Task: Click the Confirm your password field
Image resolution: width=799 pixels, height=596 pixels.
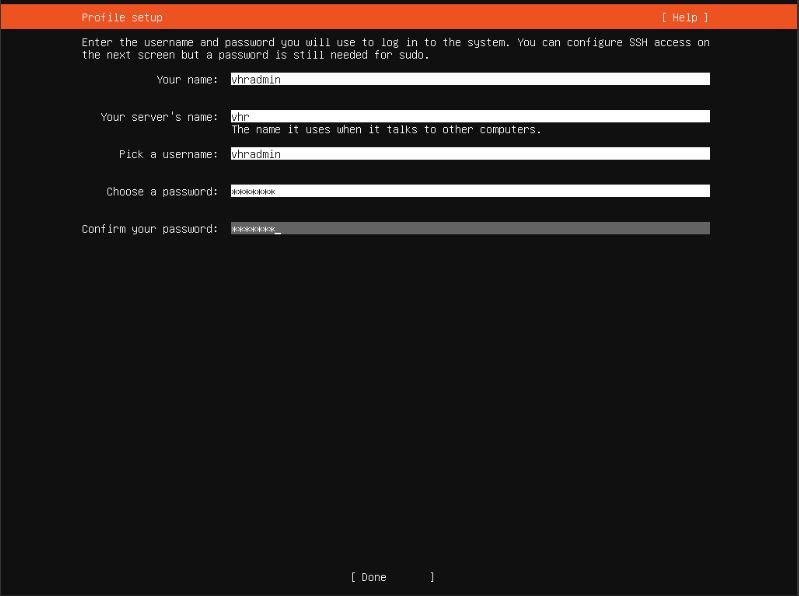Action: pyautogui.click(x=470, y=229)
